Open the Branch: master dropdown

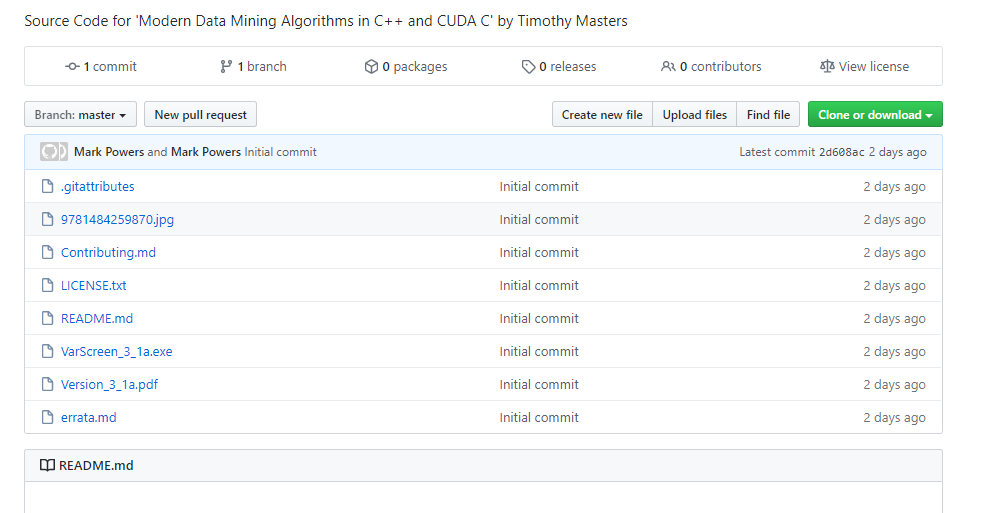point(80,115)
